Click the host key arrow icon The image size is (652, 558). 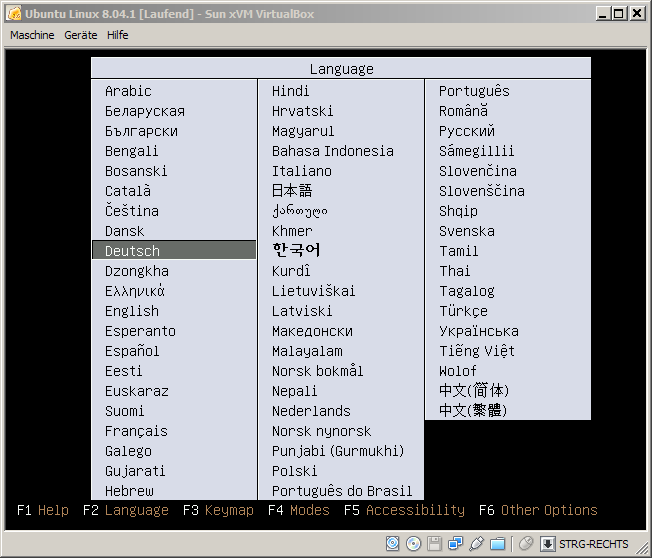(548, 543)
